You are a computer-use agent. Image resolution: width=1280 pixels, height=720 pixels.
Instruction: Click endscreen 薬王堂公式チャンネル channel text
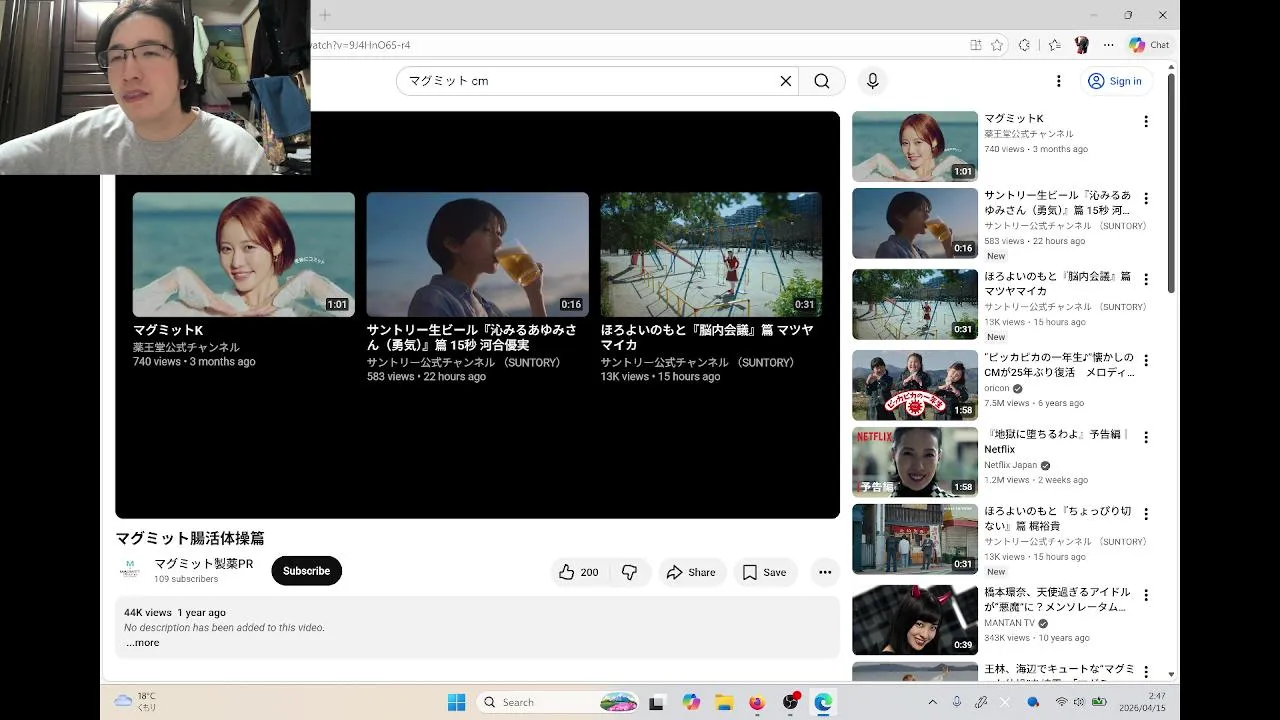pyautogui.click(x=186, y=347)
